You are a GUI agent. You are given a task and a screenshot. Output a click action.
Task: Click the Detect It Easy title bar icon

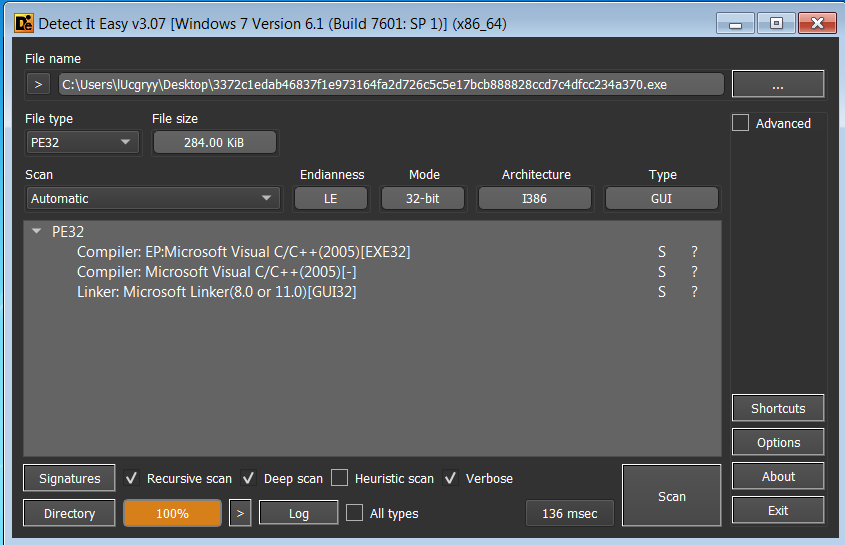(24, 24)
